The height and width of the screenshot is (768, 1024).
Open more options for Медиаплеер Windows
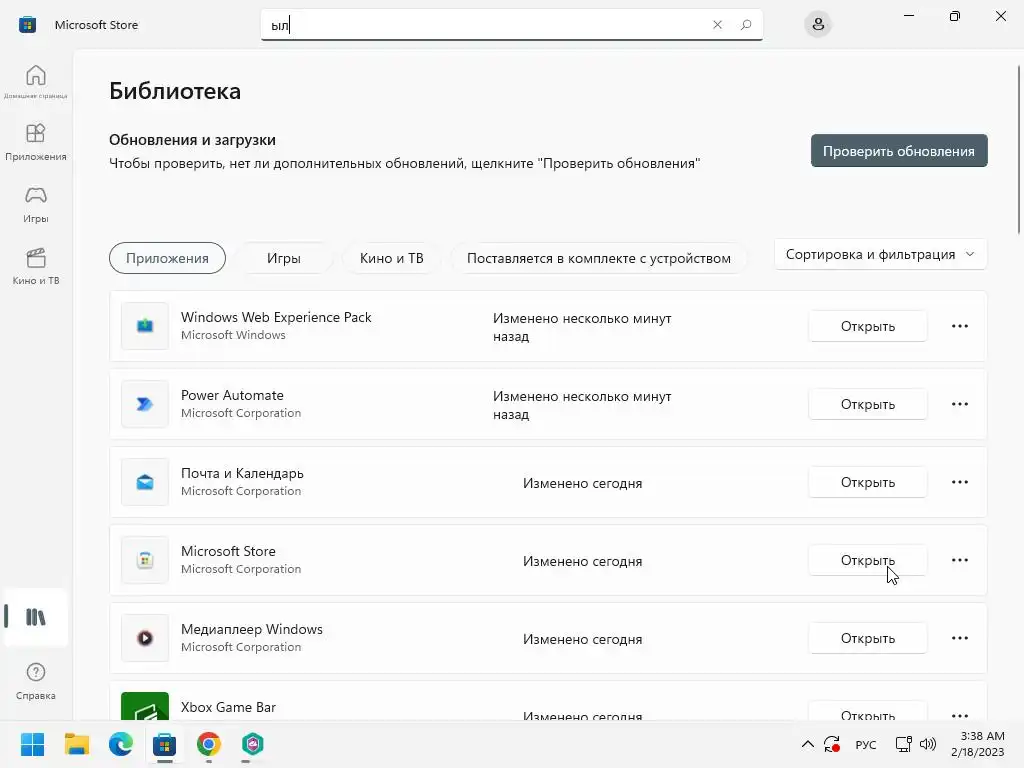pos(959,638)
